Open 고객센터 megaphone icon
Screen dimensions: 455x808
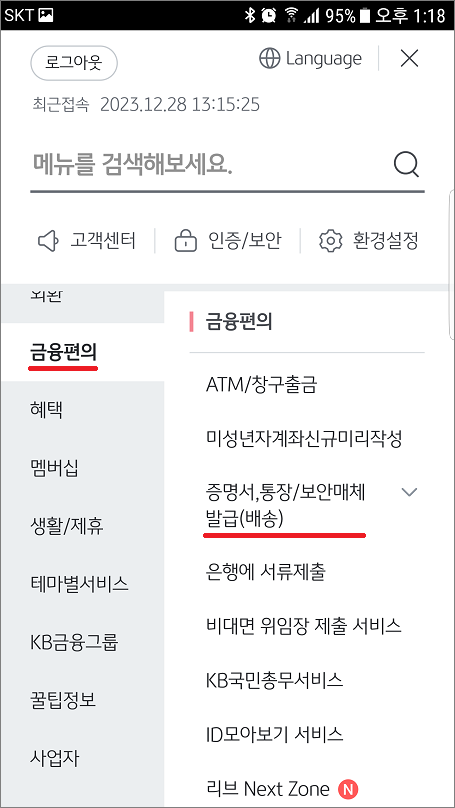click(48, 241)
